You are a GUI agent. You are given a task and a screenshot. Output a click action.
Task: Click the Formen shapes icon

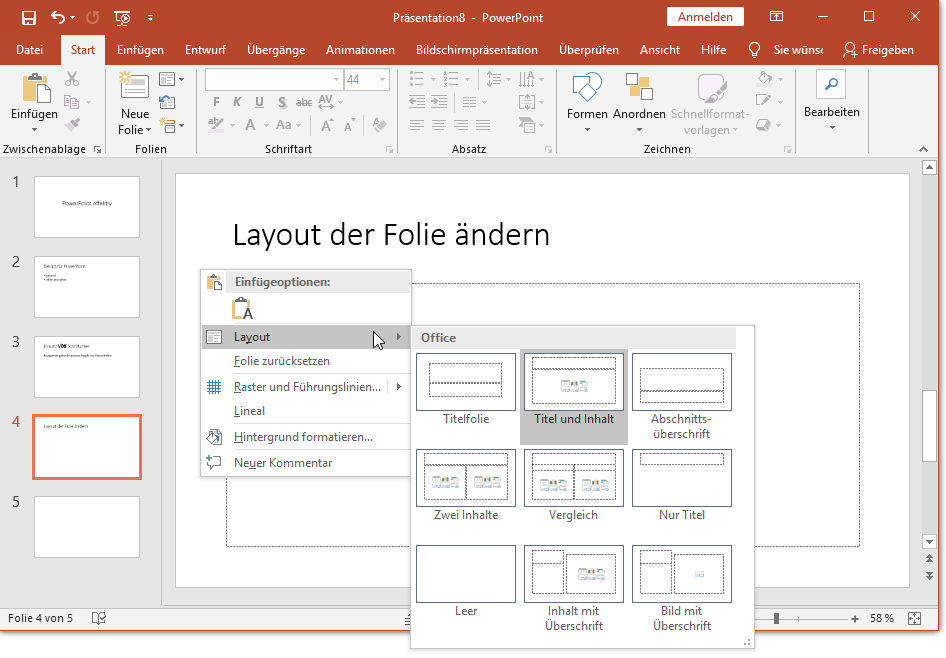pos(587,87)
